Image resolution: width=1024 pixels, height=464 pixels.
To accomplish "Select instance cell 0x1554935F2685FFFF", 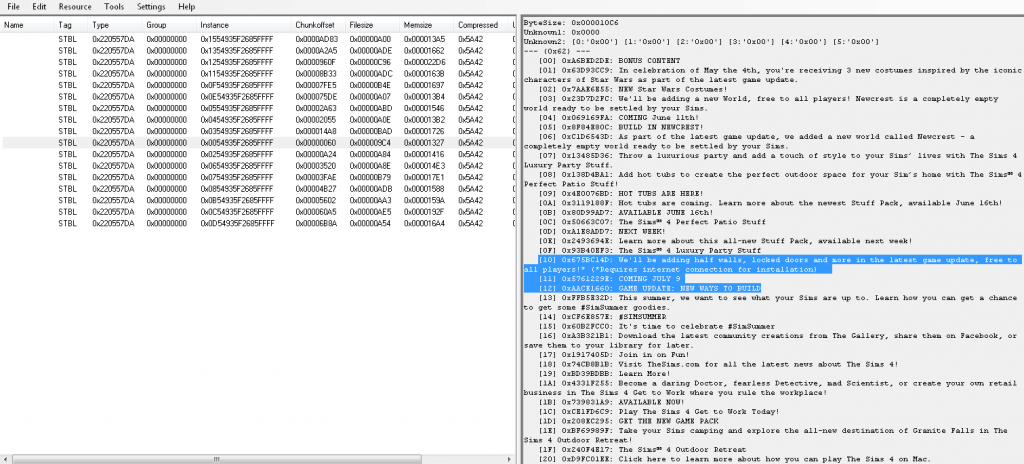I will pos(236,39).
